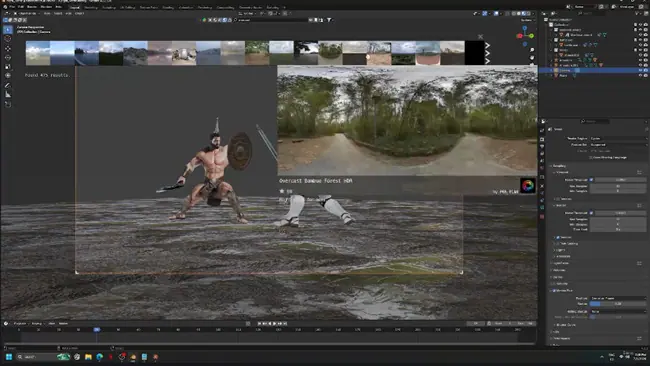Select the Select Box tool
The width and height of the screenshot is (650, 366).
(x=8, y=30)
